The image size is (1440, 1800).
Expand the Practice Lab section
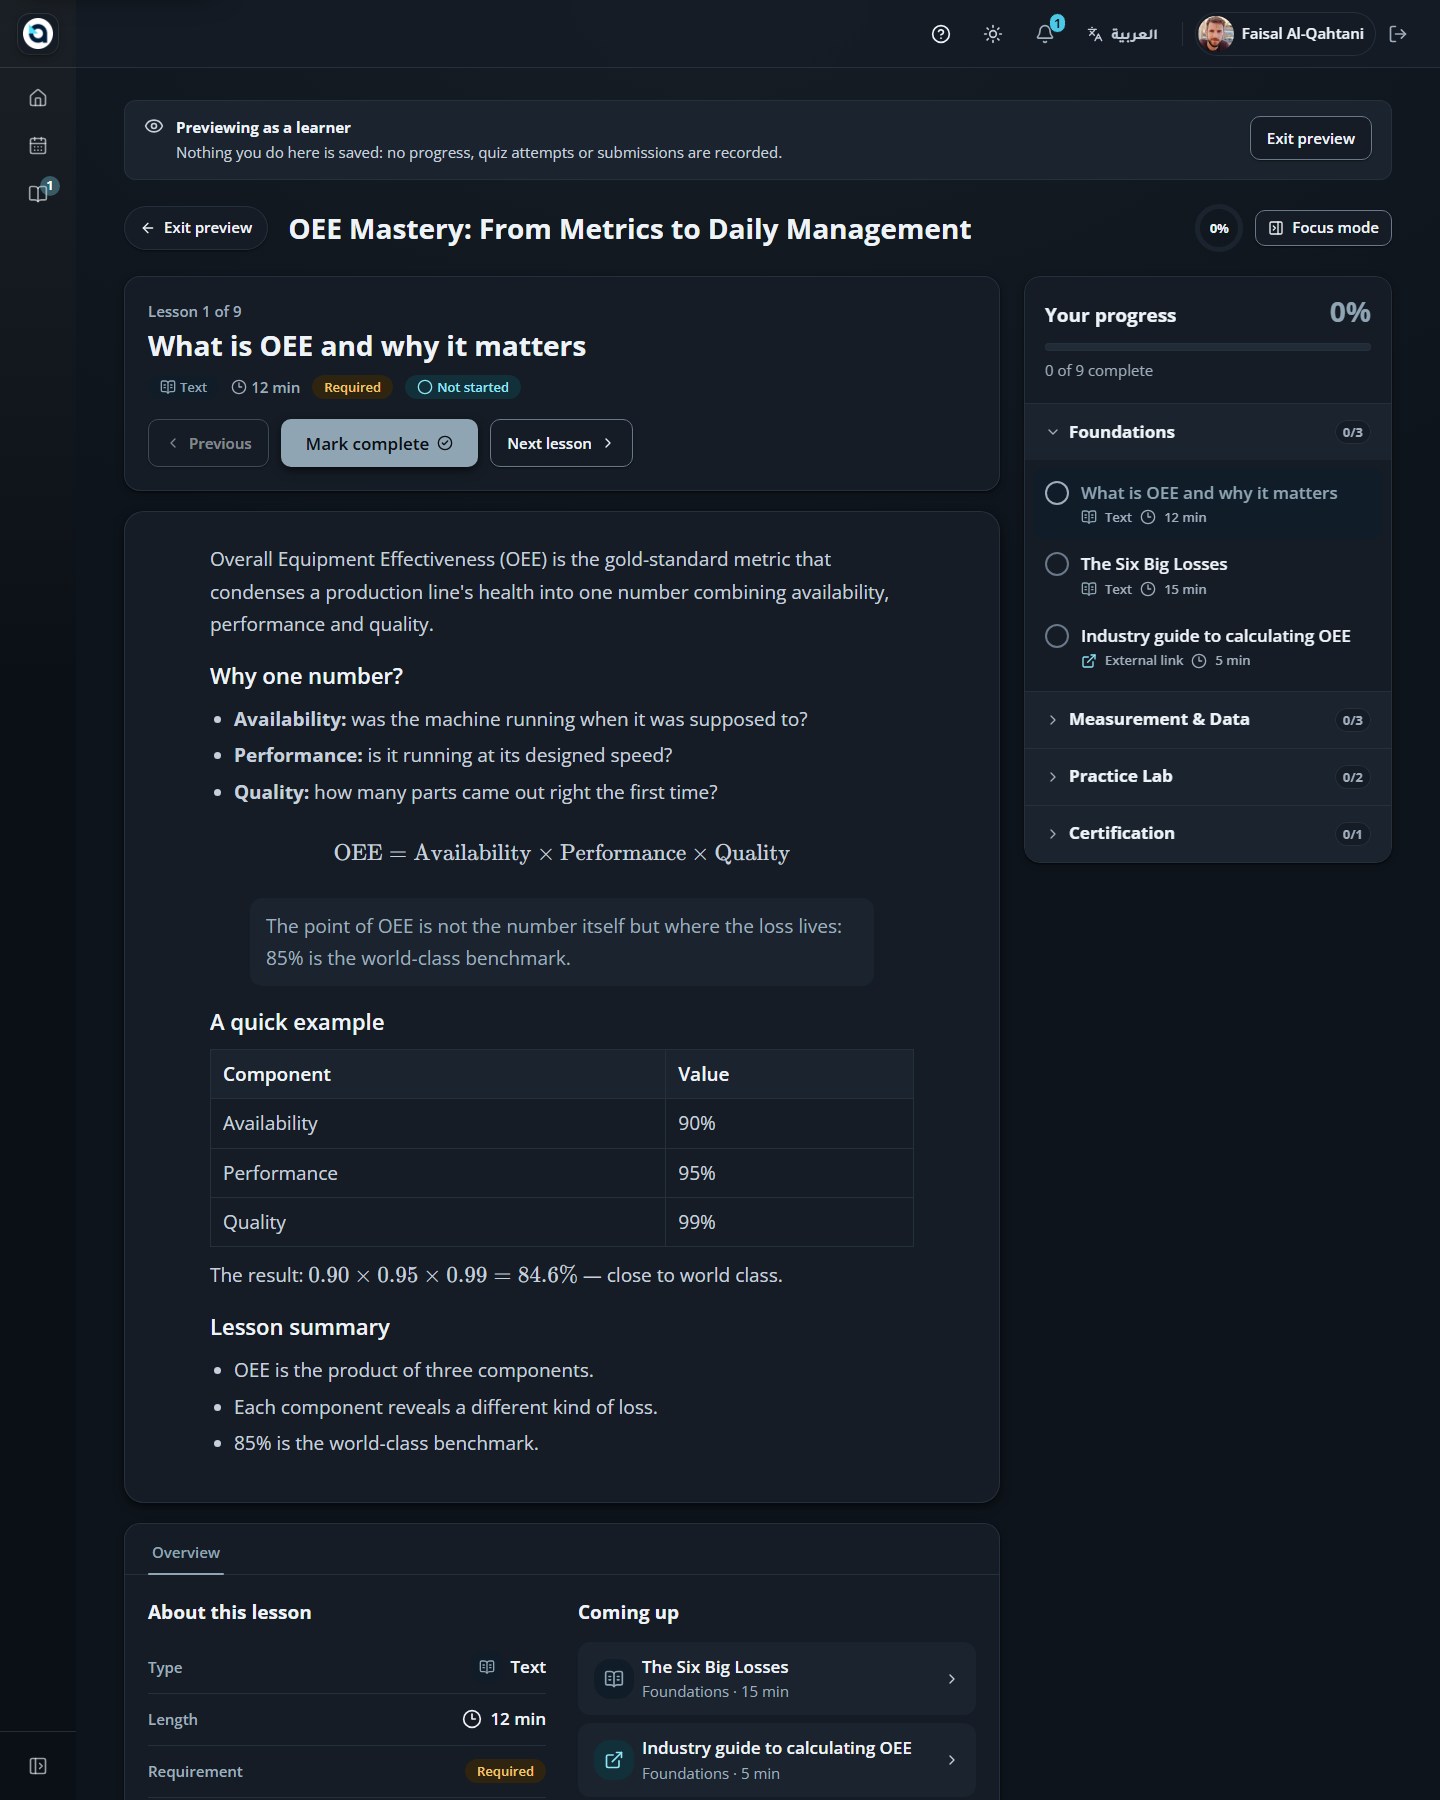pyautogui.click(x=1208, y=777)
